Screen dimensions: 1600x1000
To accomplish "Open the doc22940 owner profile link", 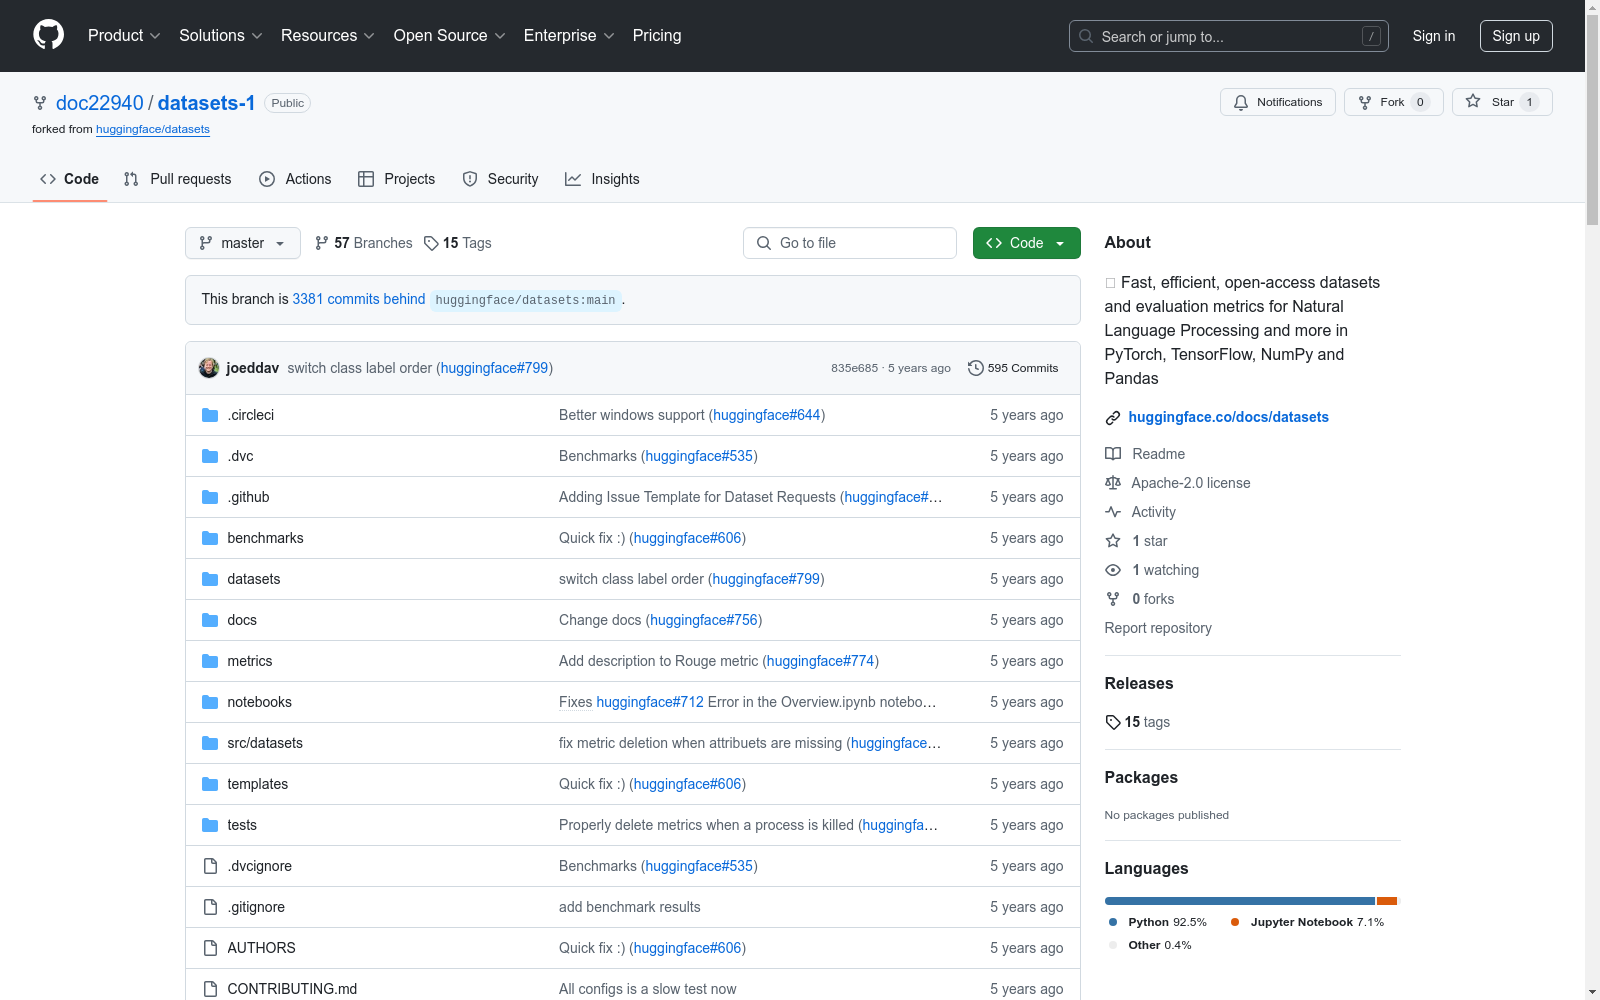I will [100, 103].
